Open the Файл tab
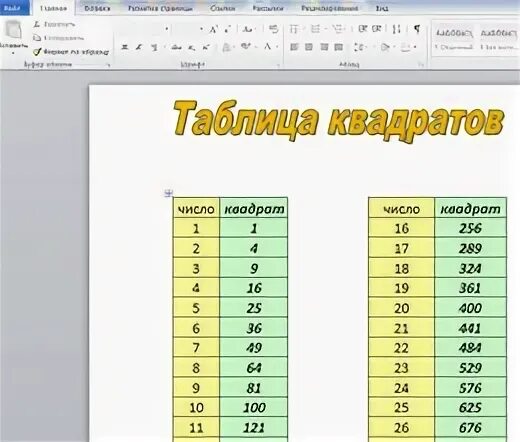The width and height of the screenshot is (520, 442). [14, 8]
